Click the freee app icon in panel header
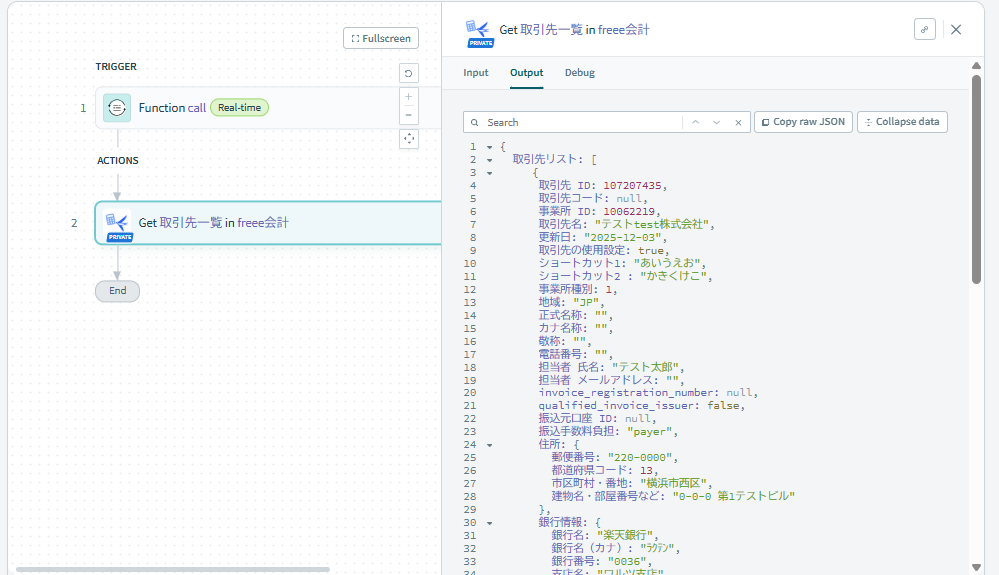 pyautogui.click(x=478, y=33)
